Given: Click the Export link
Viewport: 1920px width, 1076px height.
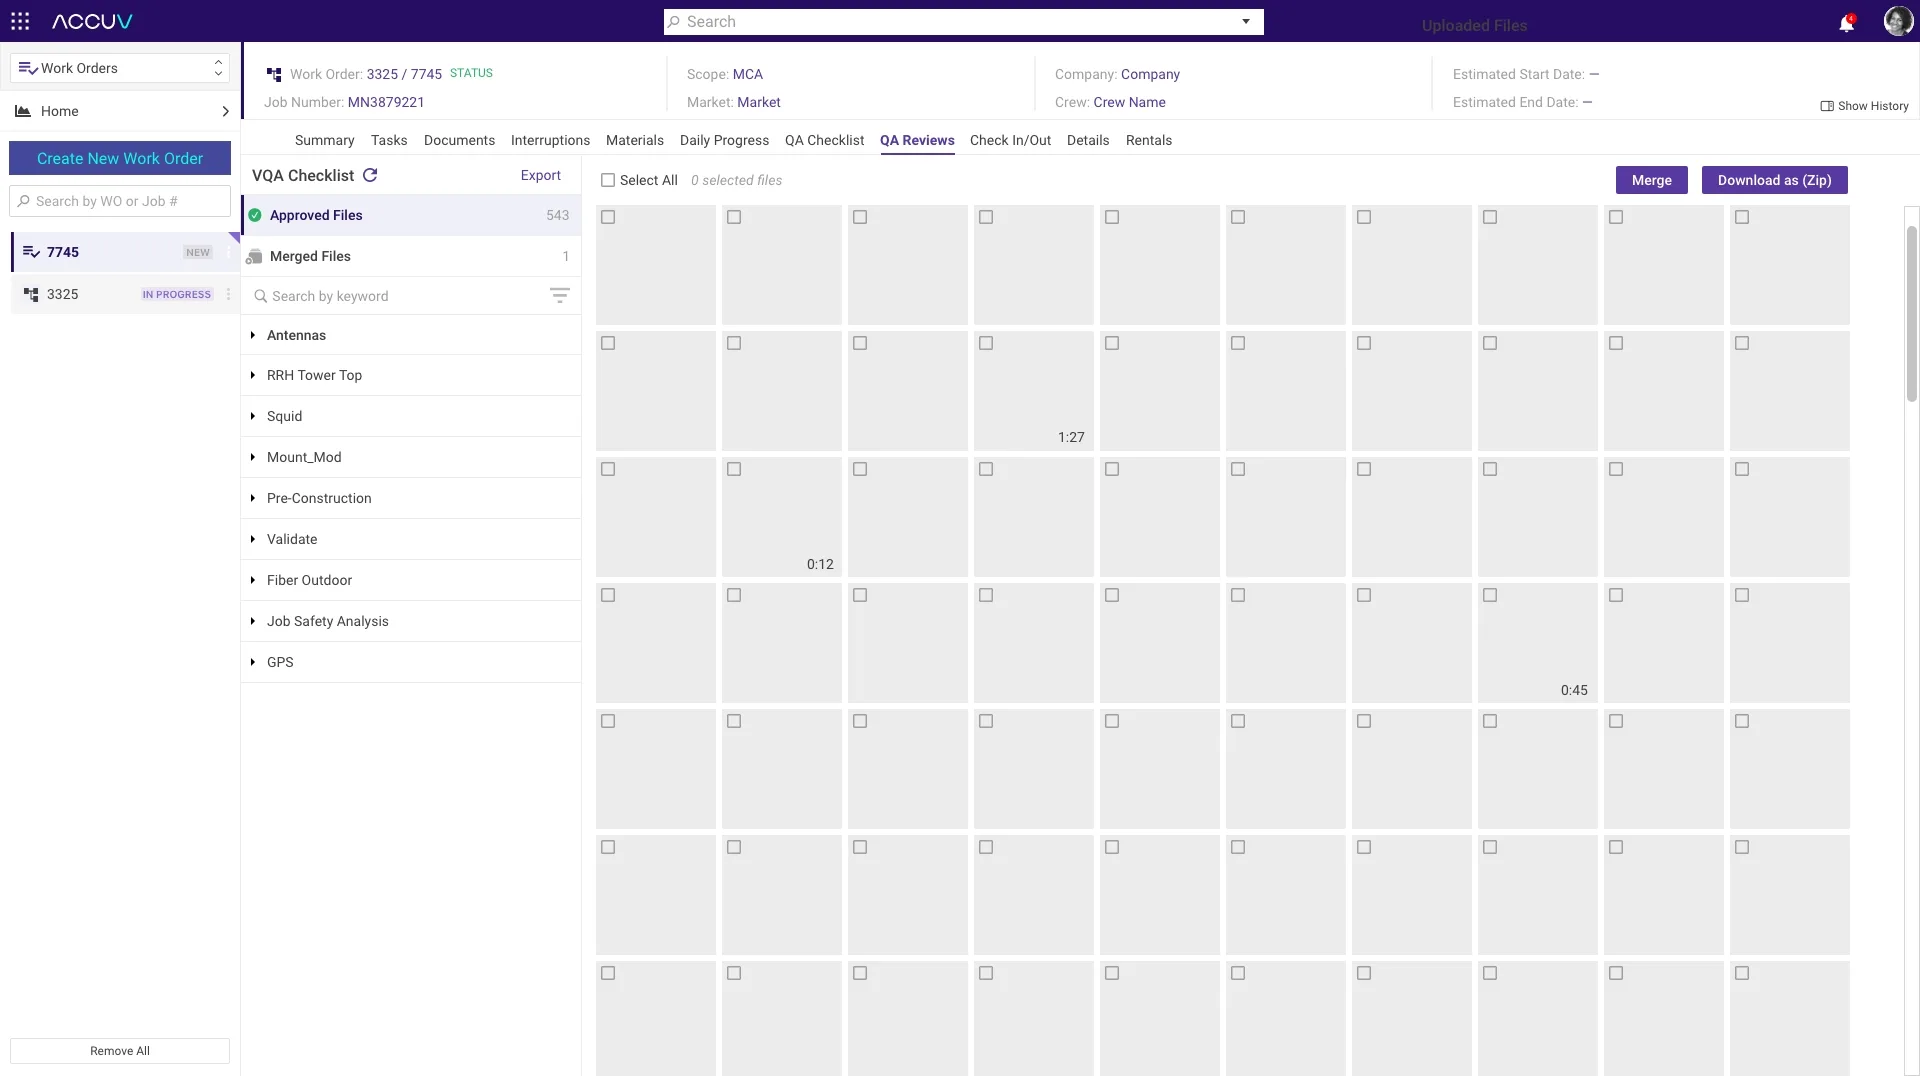Looking at the screenshot, I should coord(540,175).
